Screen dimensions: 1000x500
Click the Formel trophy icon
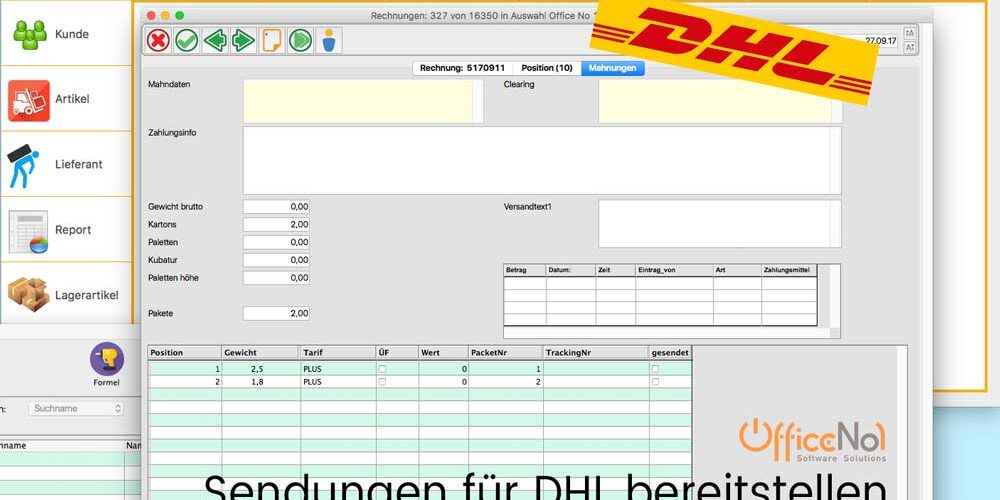[107, 358]
